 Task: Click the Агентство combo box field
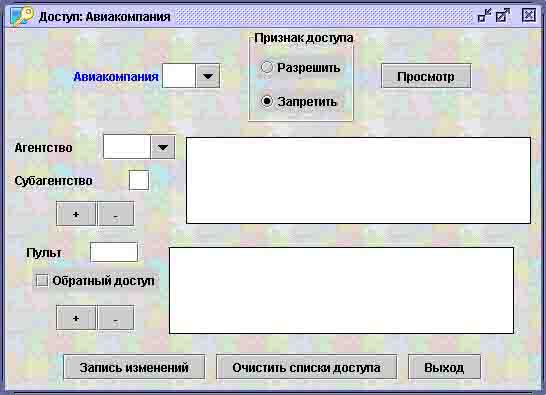click(127, 147)
